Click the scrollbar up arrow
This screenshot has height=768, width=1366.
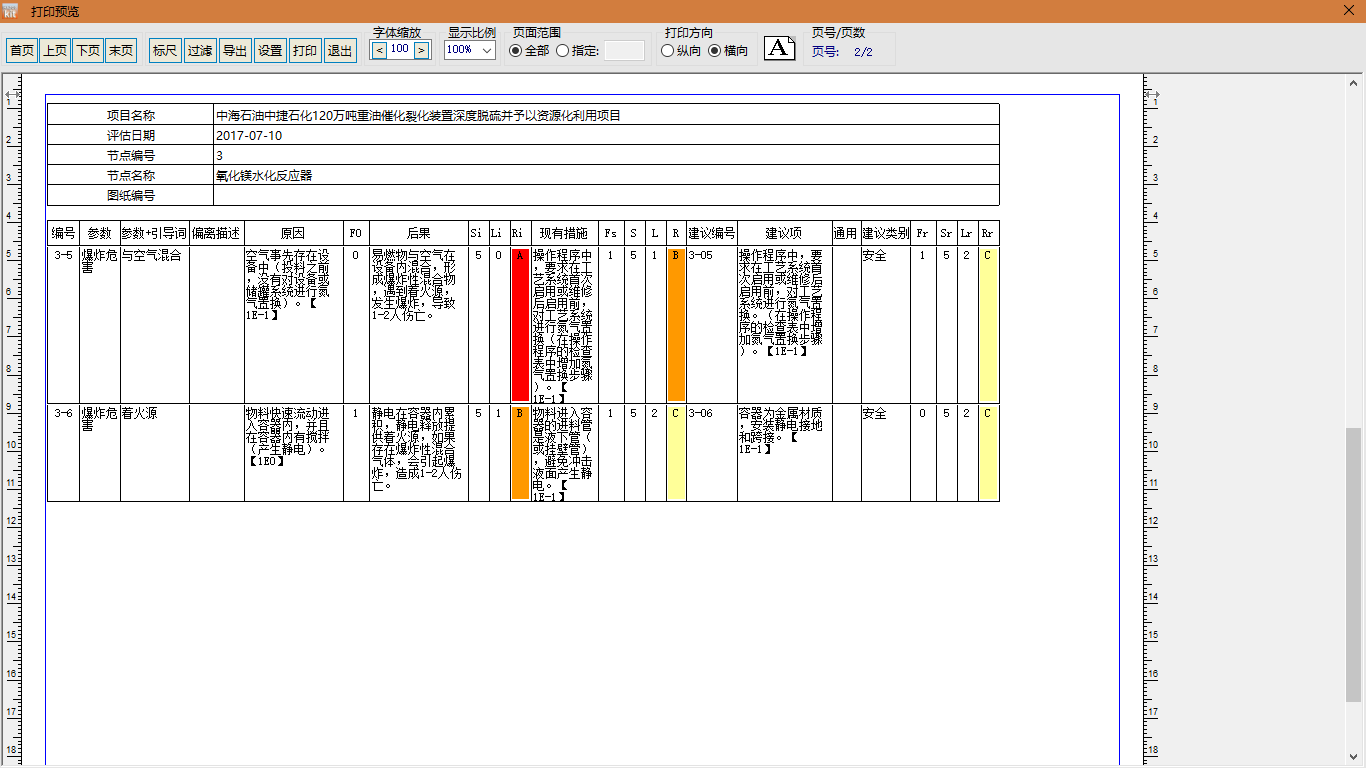1354,81
